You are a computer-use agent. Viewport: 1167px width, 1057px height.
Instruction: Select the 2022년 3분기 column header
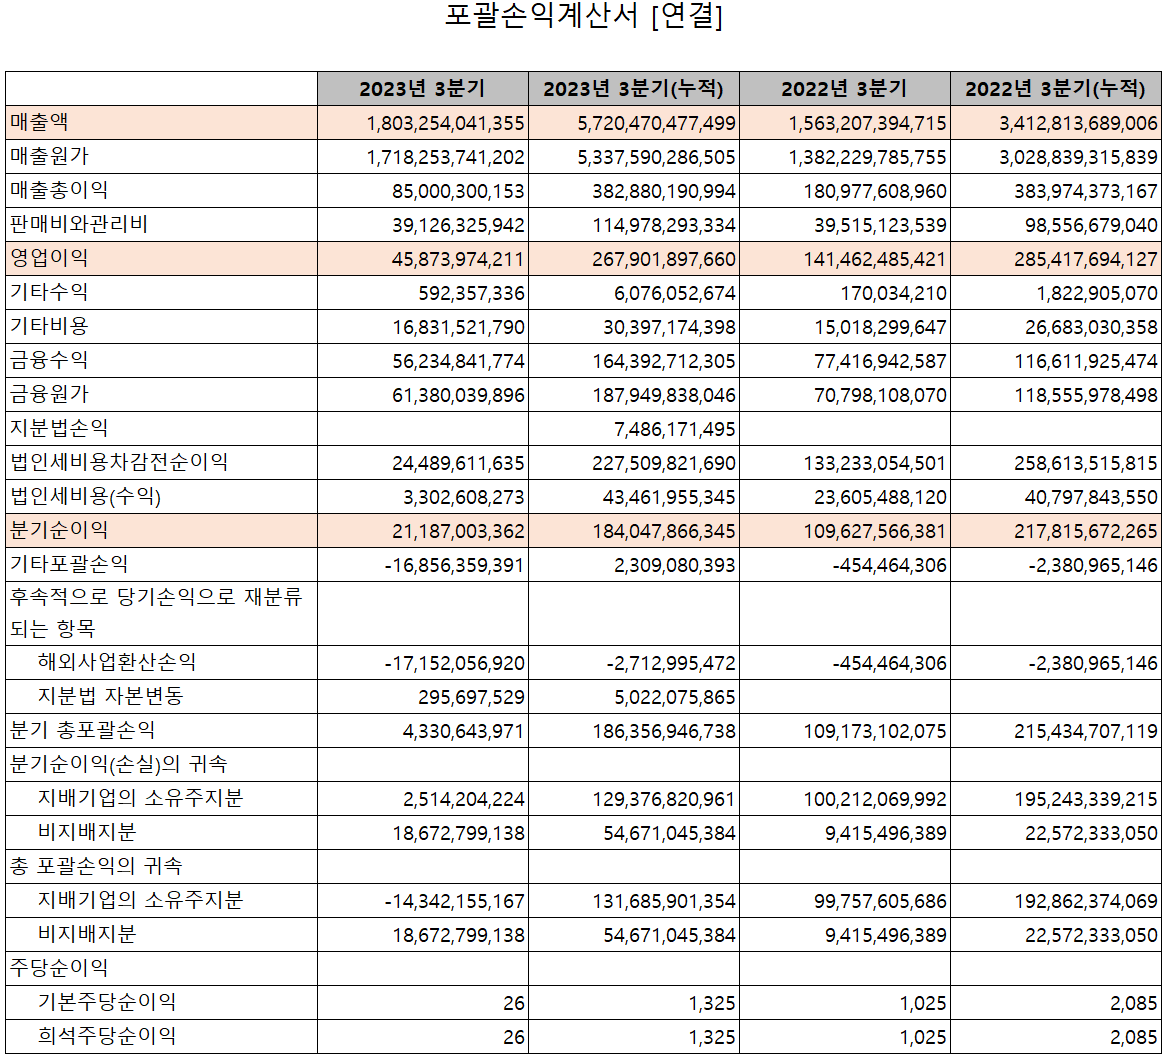pos(845,89)
